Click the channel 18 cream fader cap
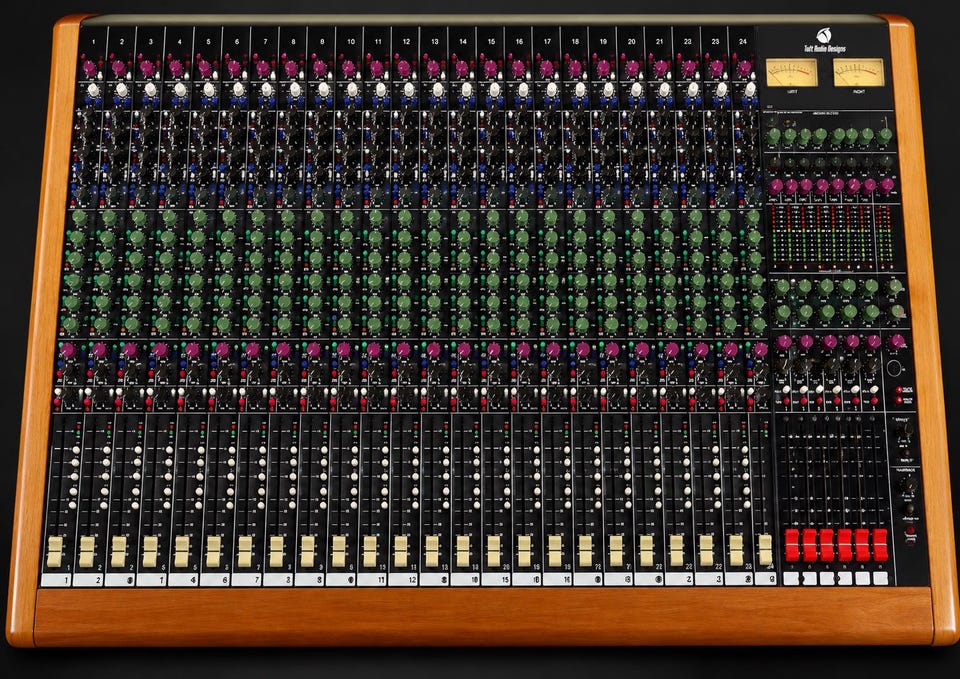 click(x=585, y=550)
